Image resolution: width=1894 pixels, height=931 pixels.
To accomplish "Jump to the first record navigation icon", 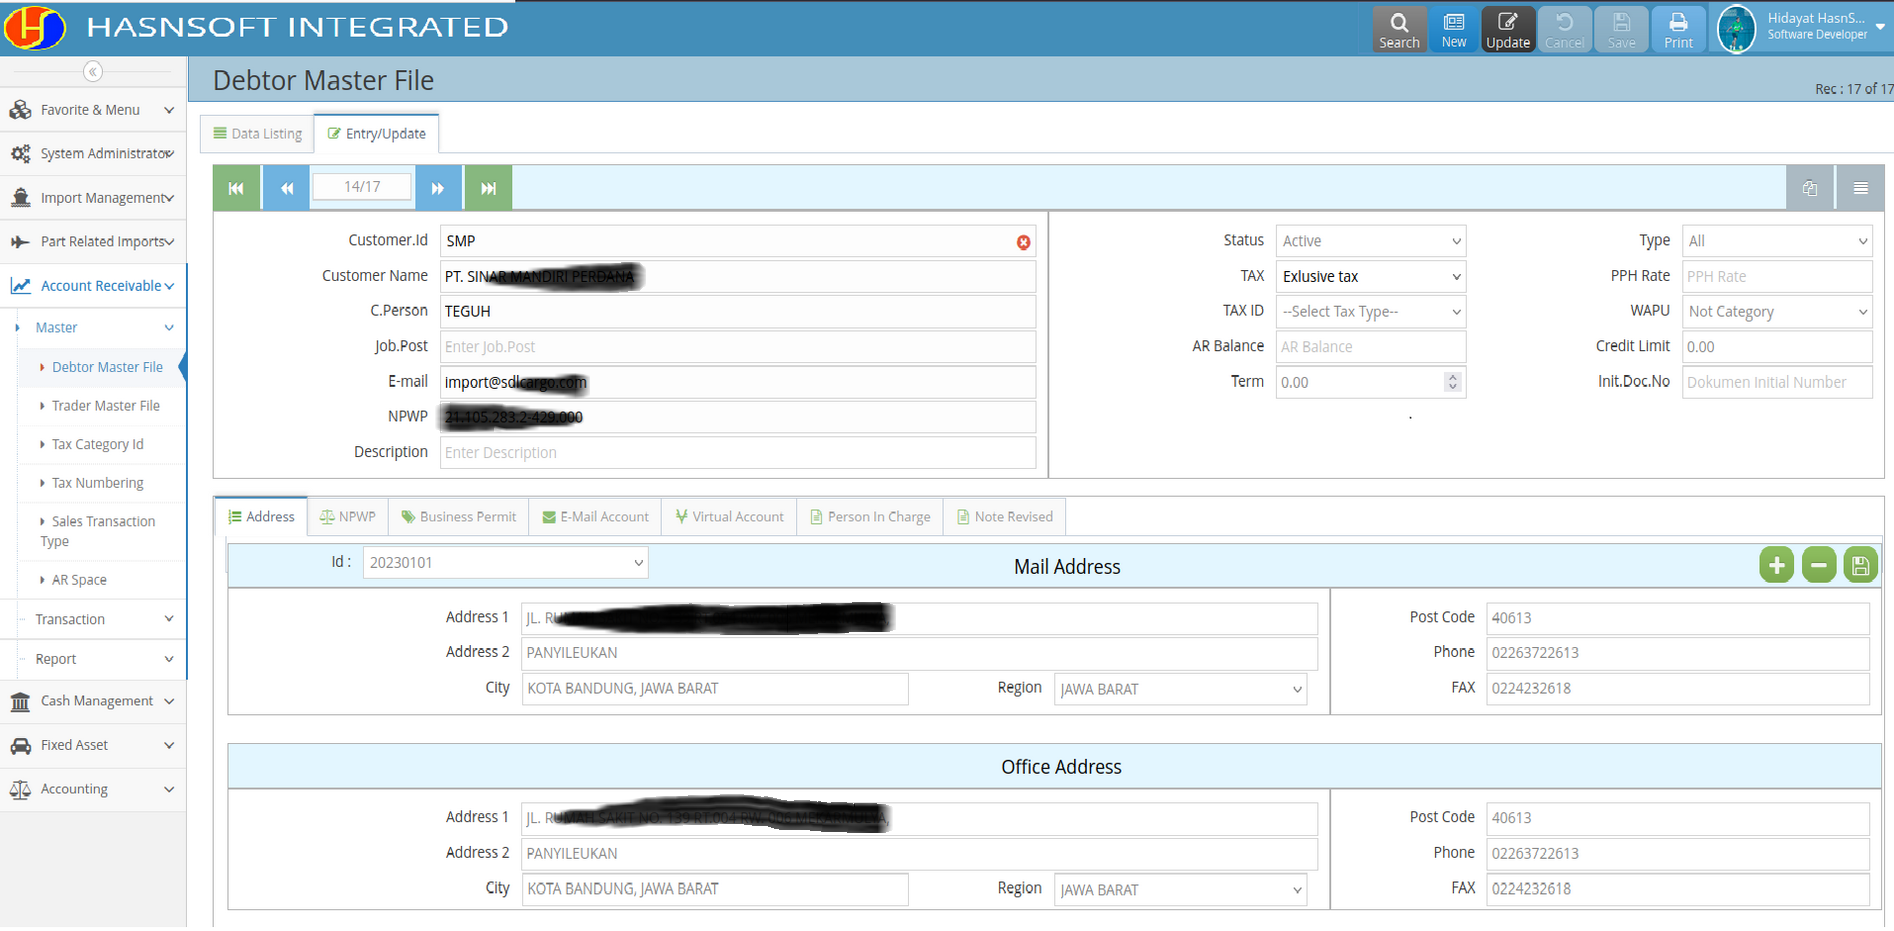I will (x=236, y=187).
